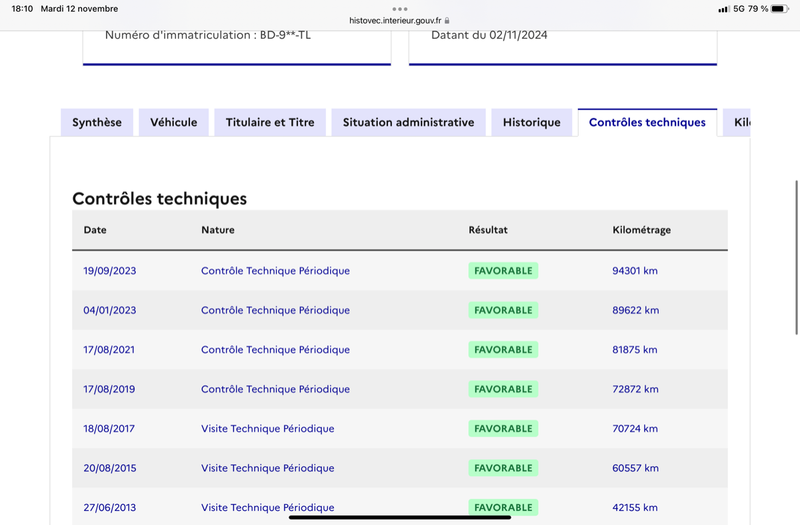Switch to the Véhicule tab

pyautogui.click(x=173, y=122)
